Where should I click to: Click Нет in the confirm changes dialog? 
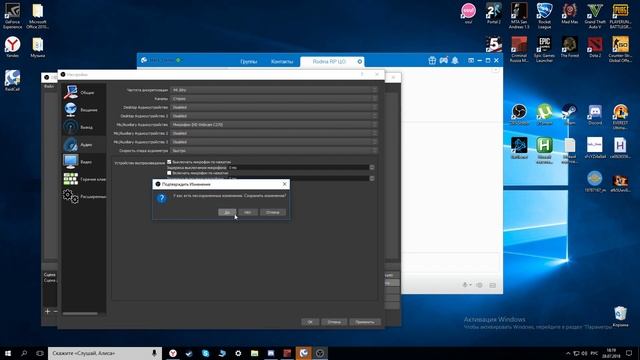coord(248,212)
